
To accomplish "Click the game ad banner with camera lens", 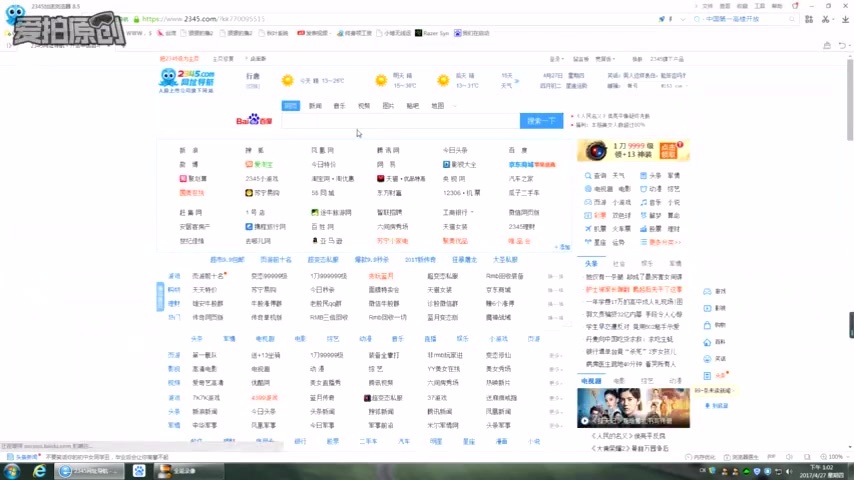I will pos(633,150).
